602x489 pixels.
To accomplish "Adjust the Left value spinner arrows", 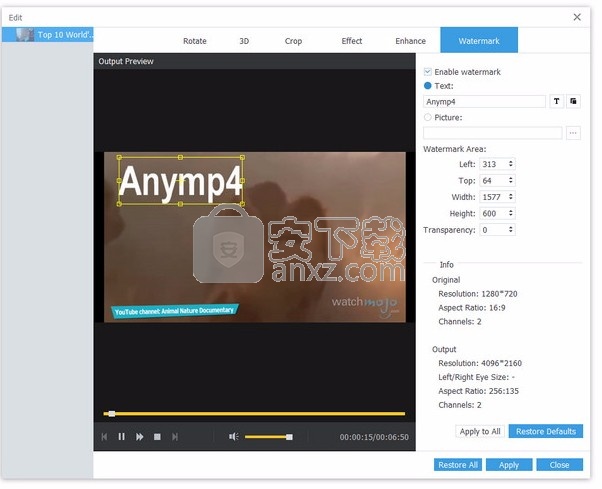I will coord(511,164).
